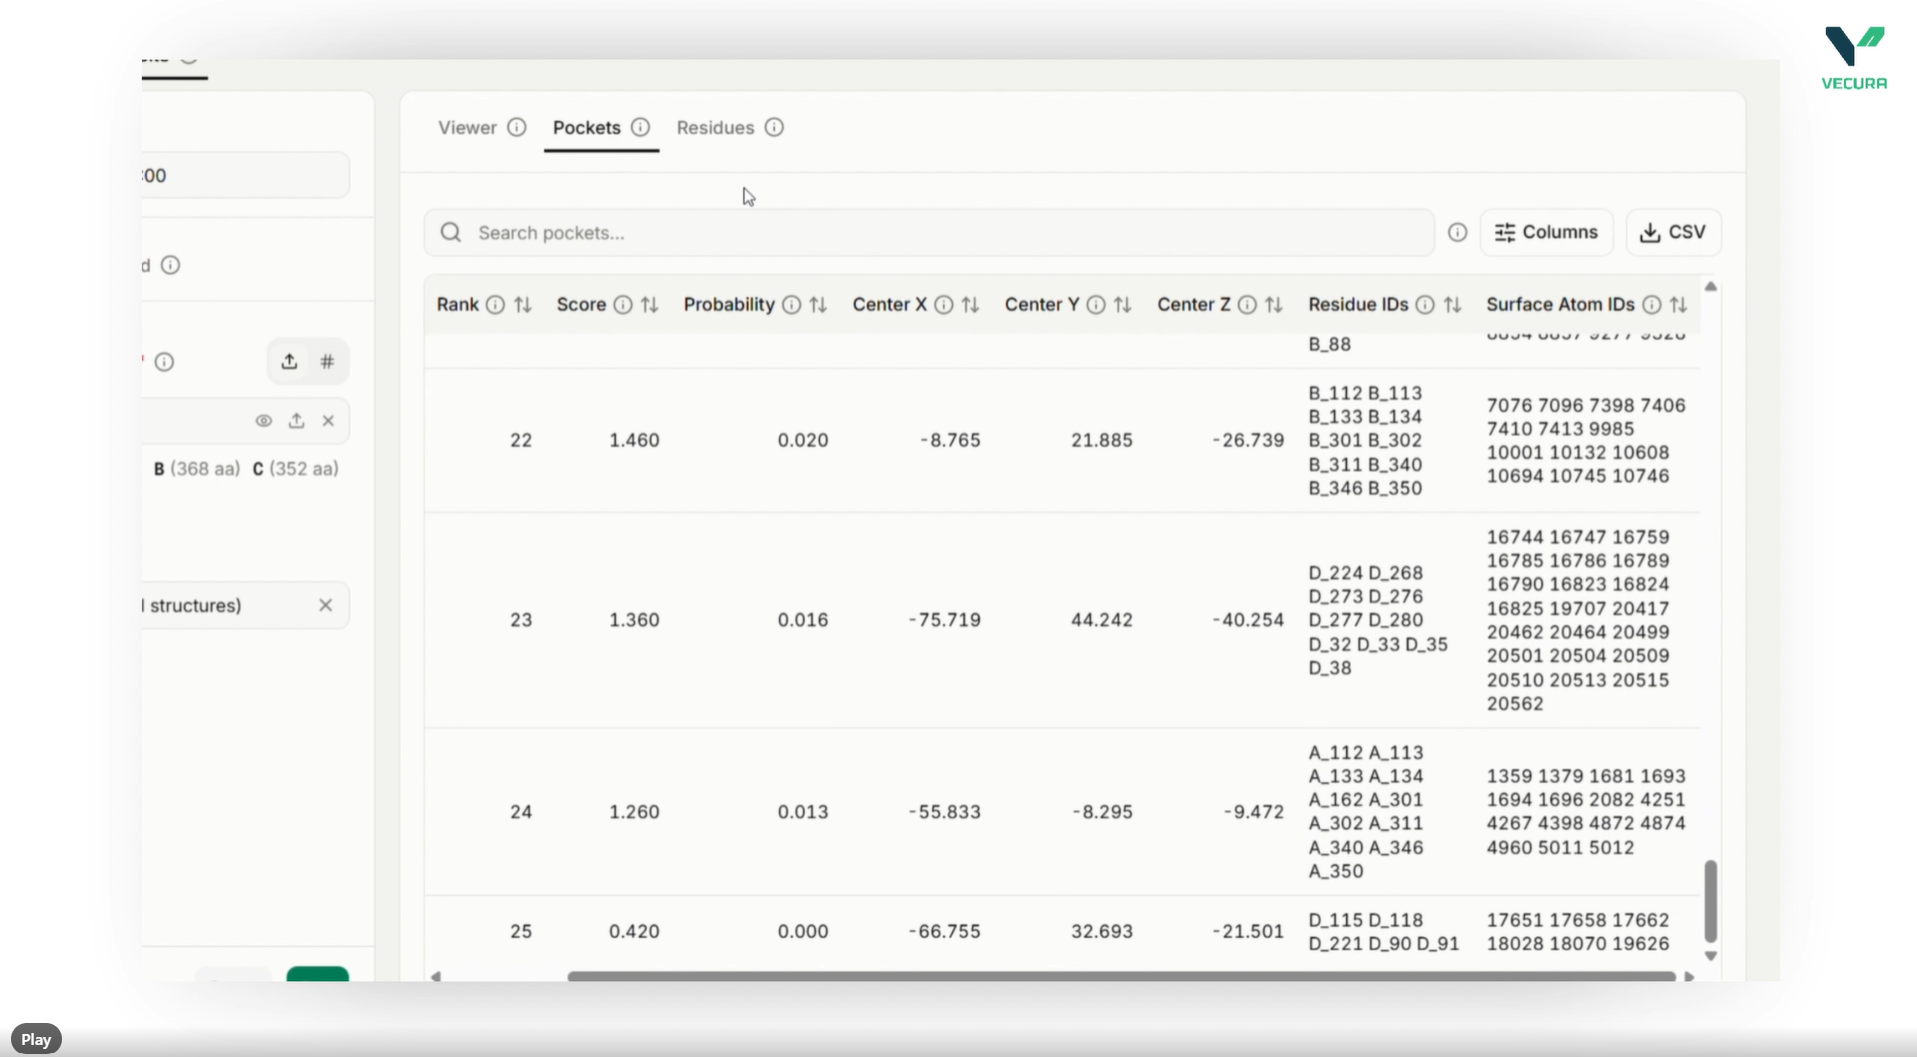The width and height of the screenshot is (1917, 1057).
Task: Remove the structure with the X icon
Action: pyautogui.click(x=328, y=421)
